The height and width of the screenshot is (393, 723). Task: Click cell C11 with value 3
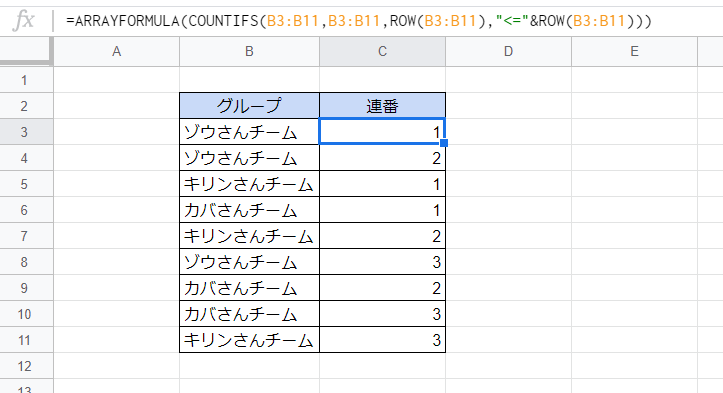pos(382,340)
